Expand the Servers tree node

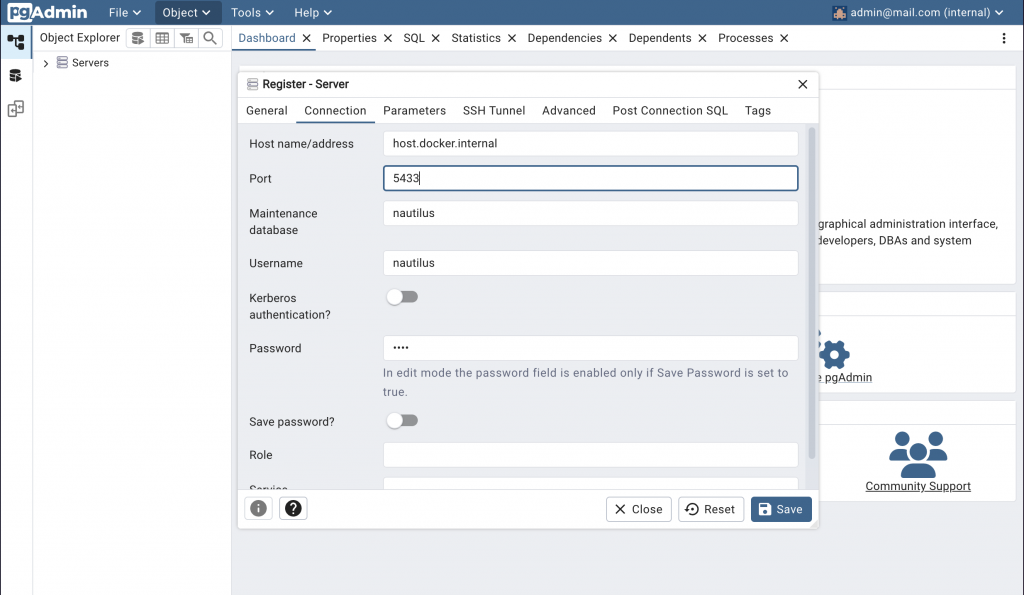coord(46,63)
